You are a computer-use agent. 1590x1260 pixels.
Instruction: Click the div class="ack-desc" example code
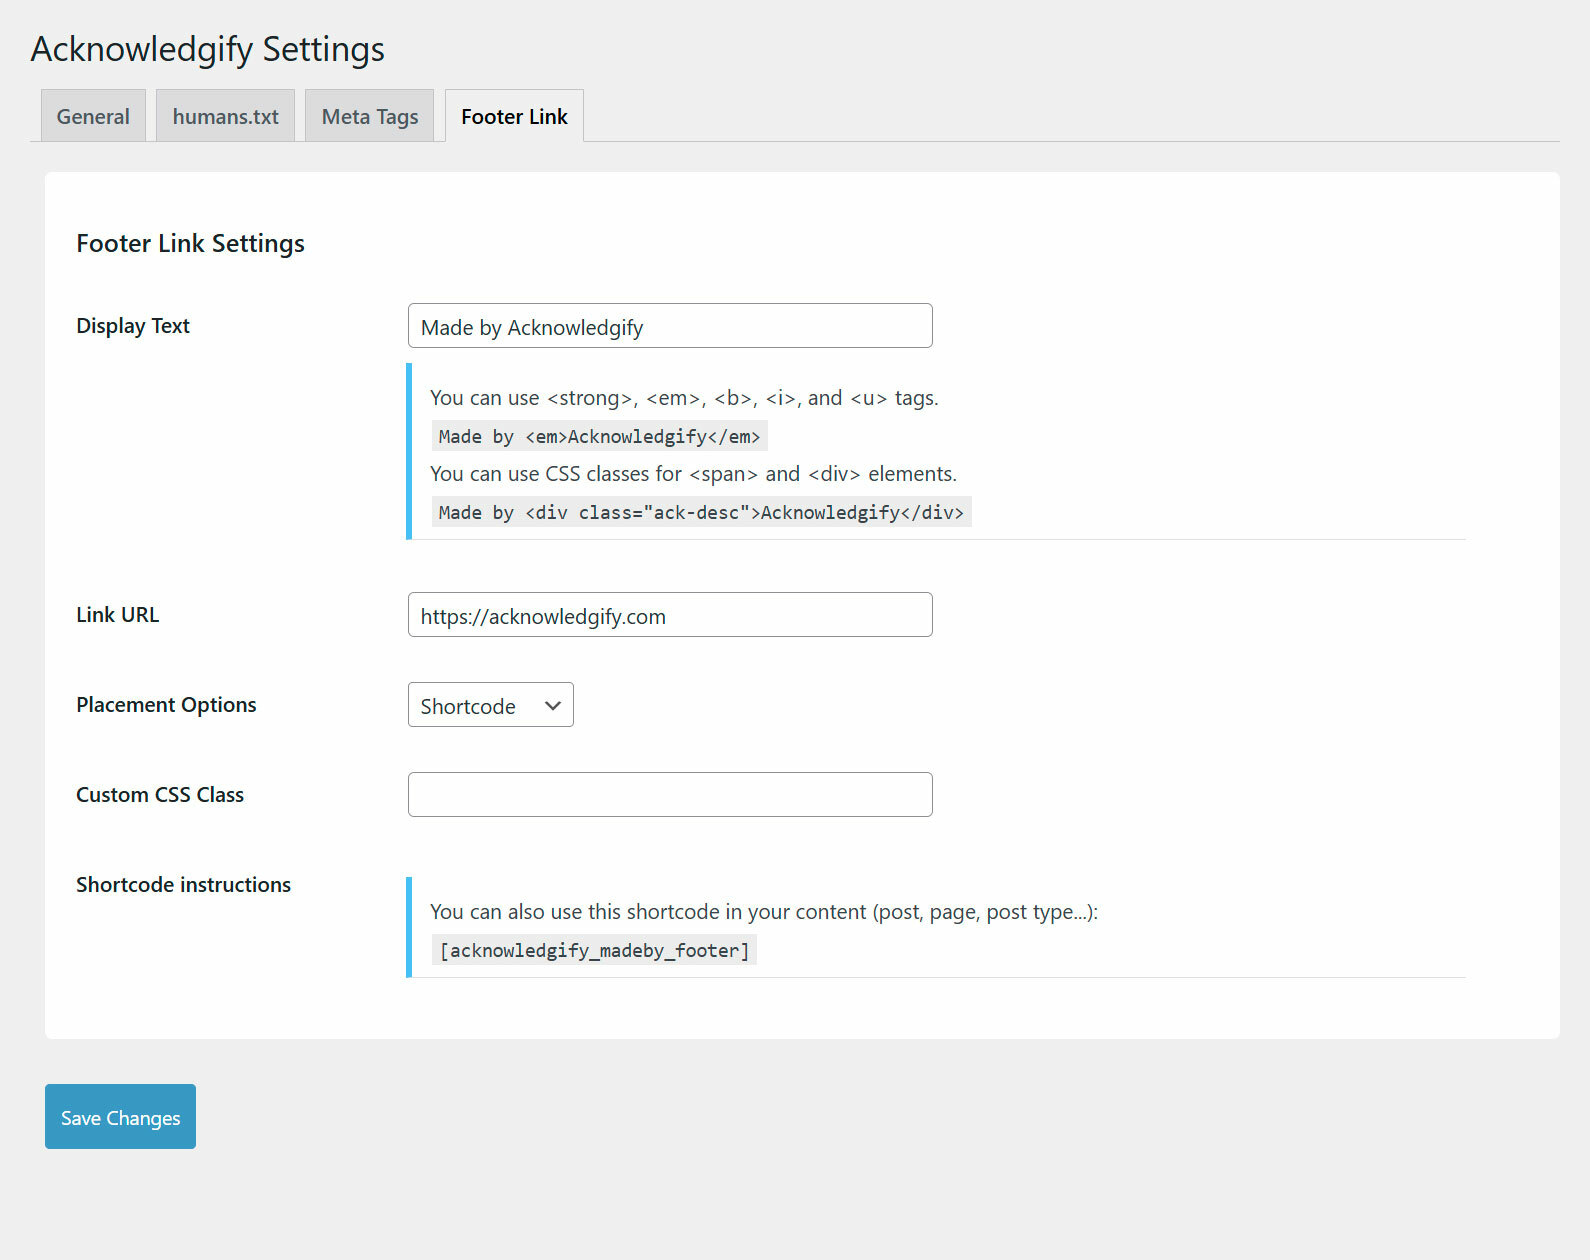701,512
